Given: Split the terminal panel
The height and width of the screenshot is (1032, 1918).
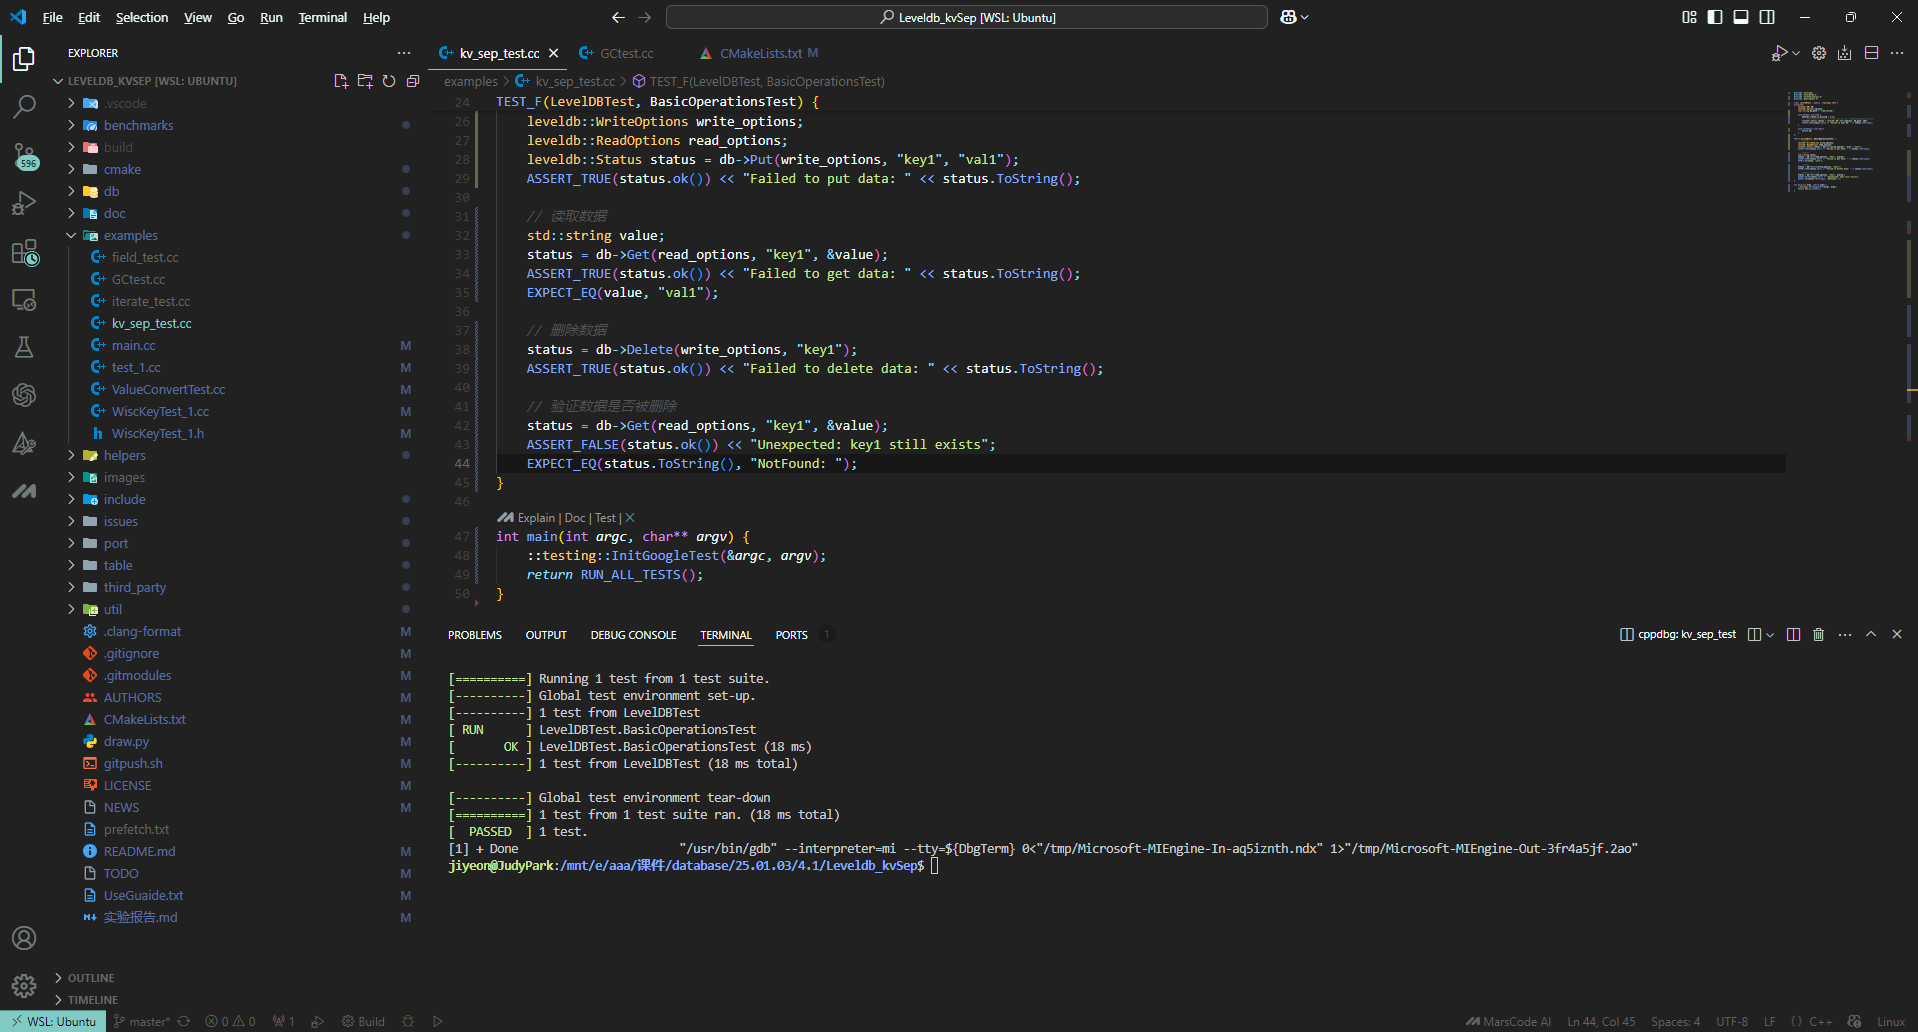Looking at the screenshot, I should (1793, 634).
